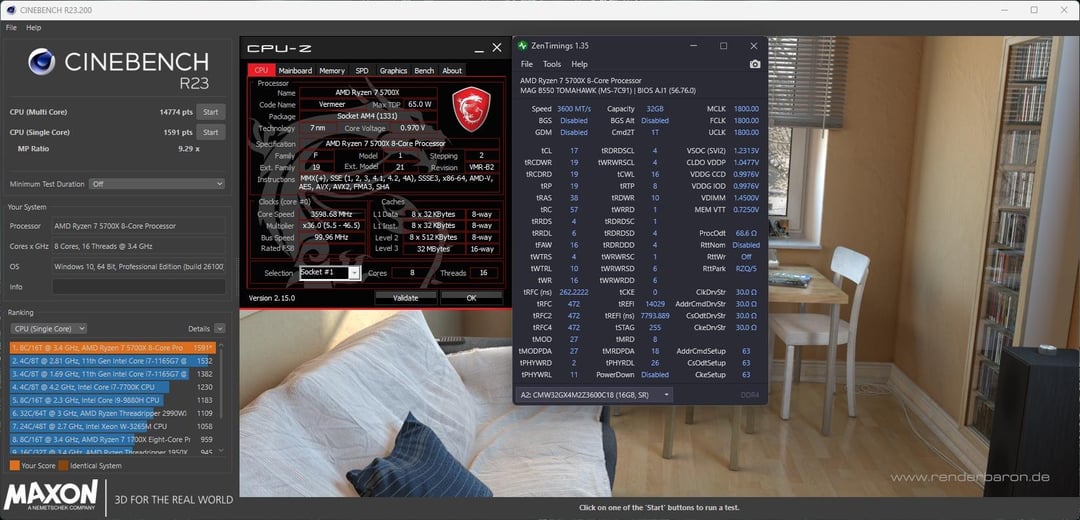The width and height of the screenshot is (1080, 520).
Task: Click the Identical System legend swatch
Action: coord(63,466)
